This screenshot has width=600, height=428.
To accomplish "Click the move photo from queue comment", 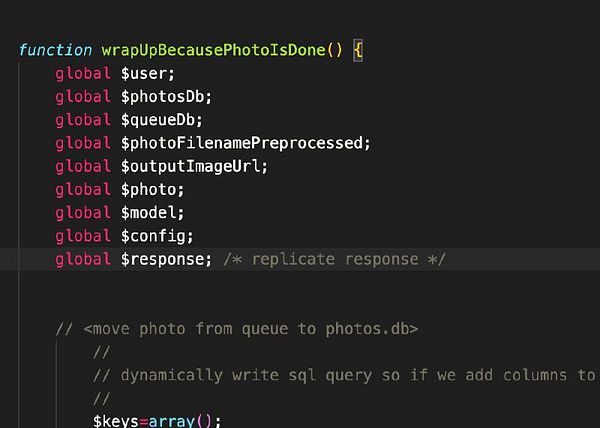I will (236, 328).
